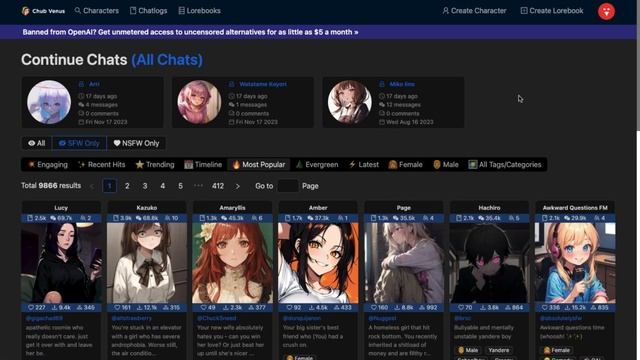Viewport: 640px width, 360px height.
Task: Open the Amber character image
Action: pyautogui.click(x=318, y=263)
